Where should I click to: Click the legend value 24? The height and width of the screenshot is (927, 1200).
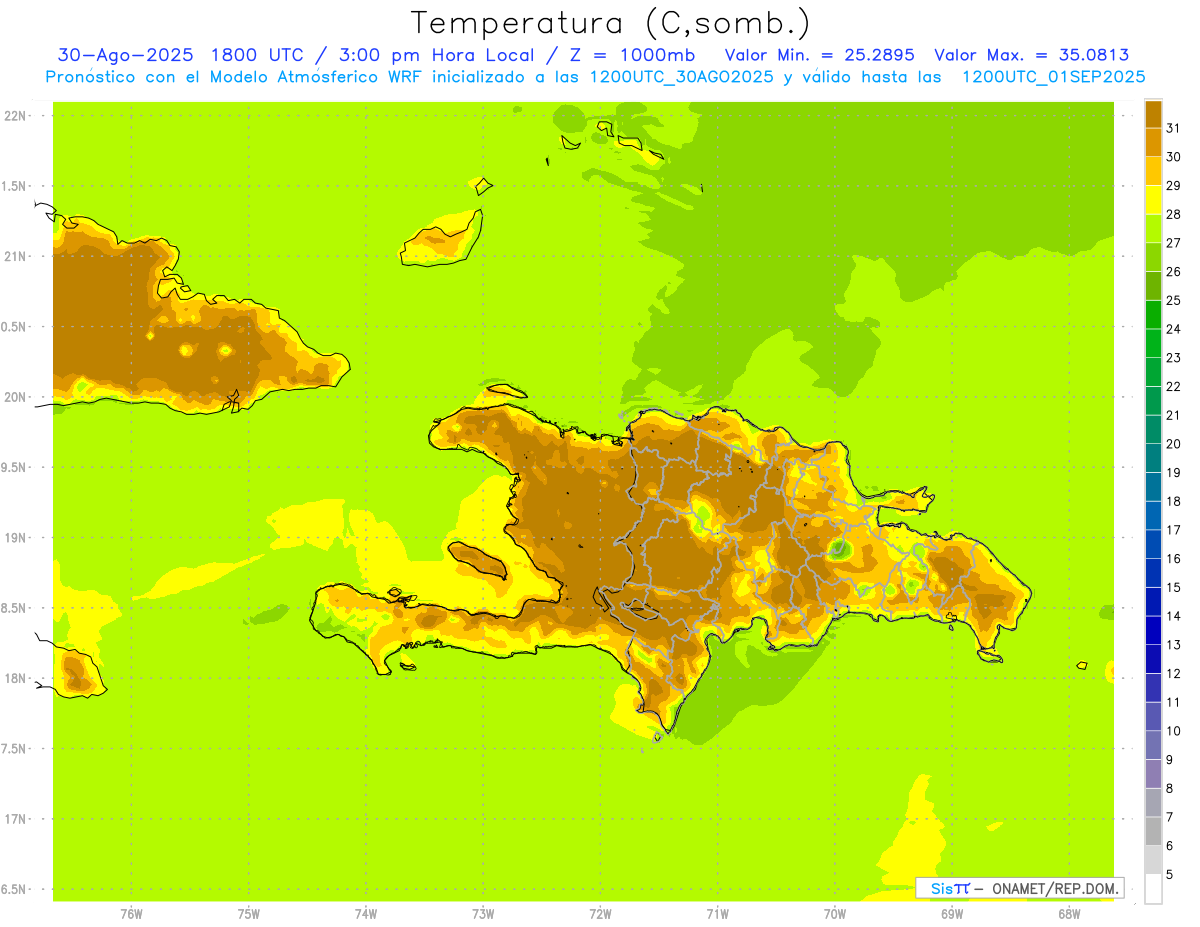[x=1173, y=329]
